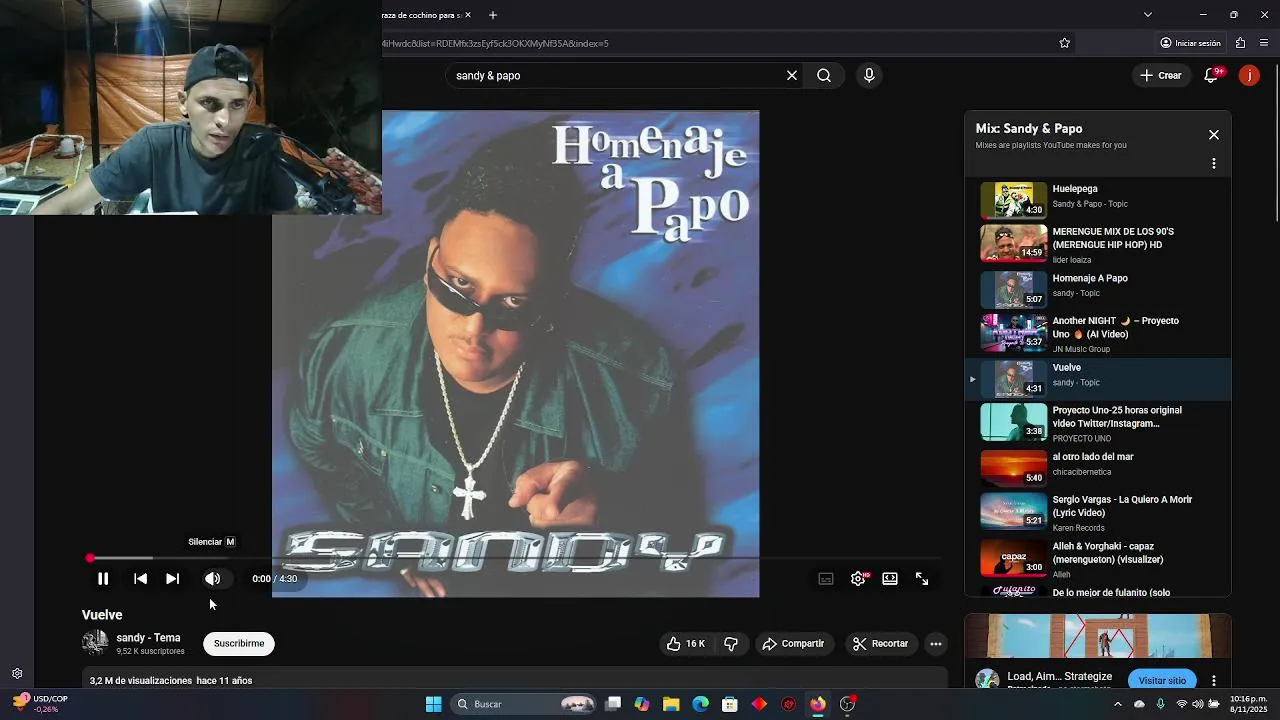Click taskbar Buscar search box
This screenshot has height=720, width=1280.
coord(525,704)
